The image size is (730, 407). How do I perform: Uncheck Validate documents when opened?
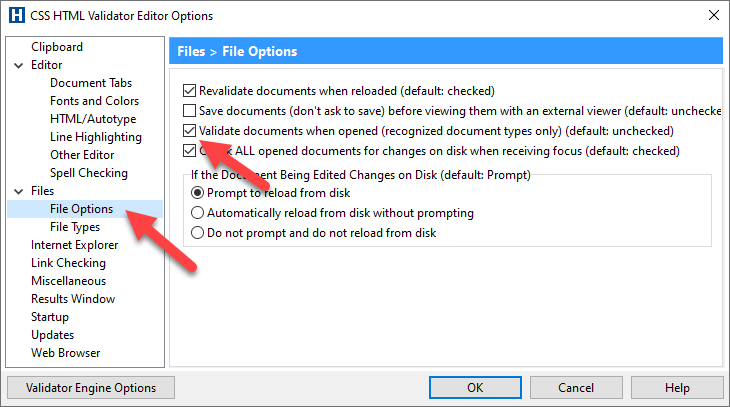click(189, 131)
